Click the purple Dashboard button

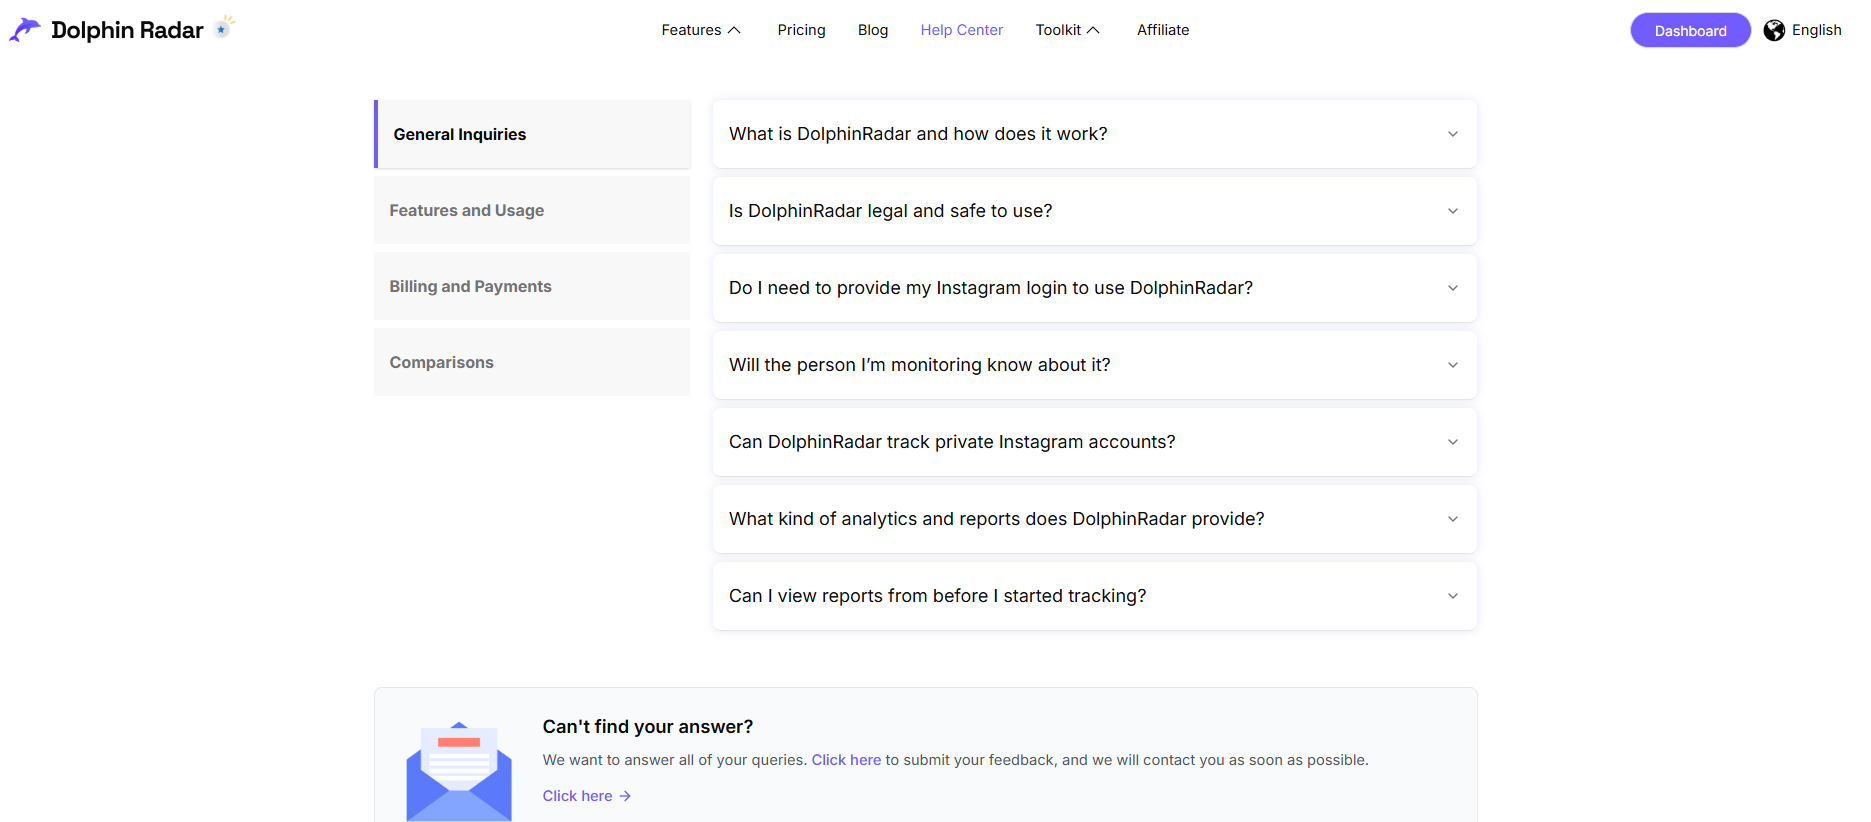tap(1689, 31)
